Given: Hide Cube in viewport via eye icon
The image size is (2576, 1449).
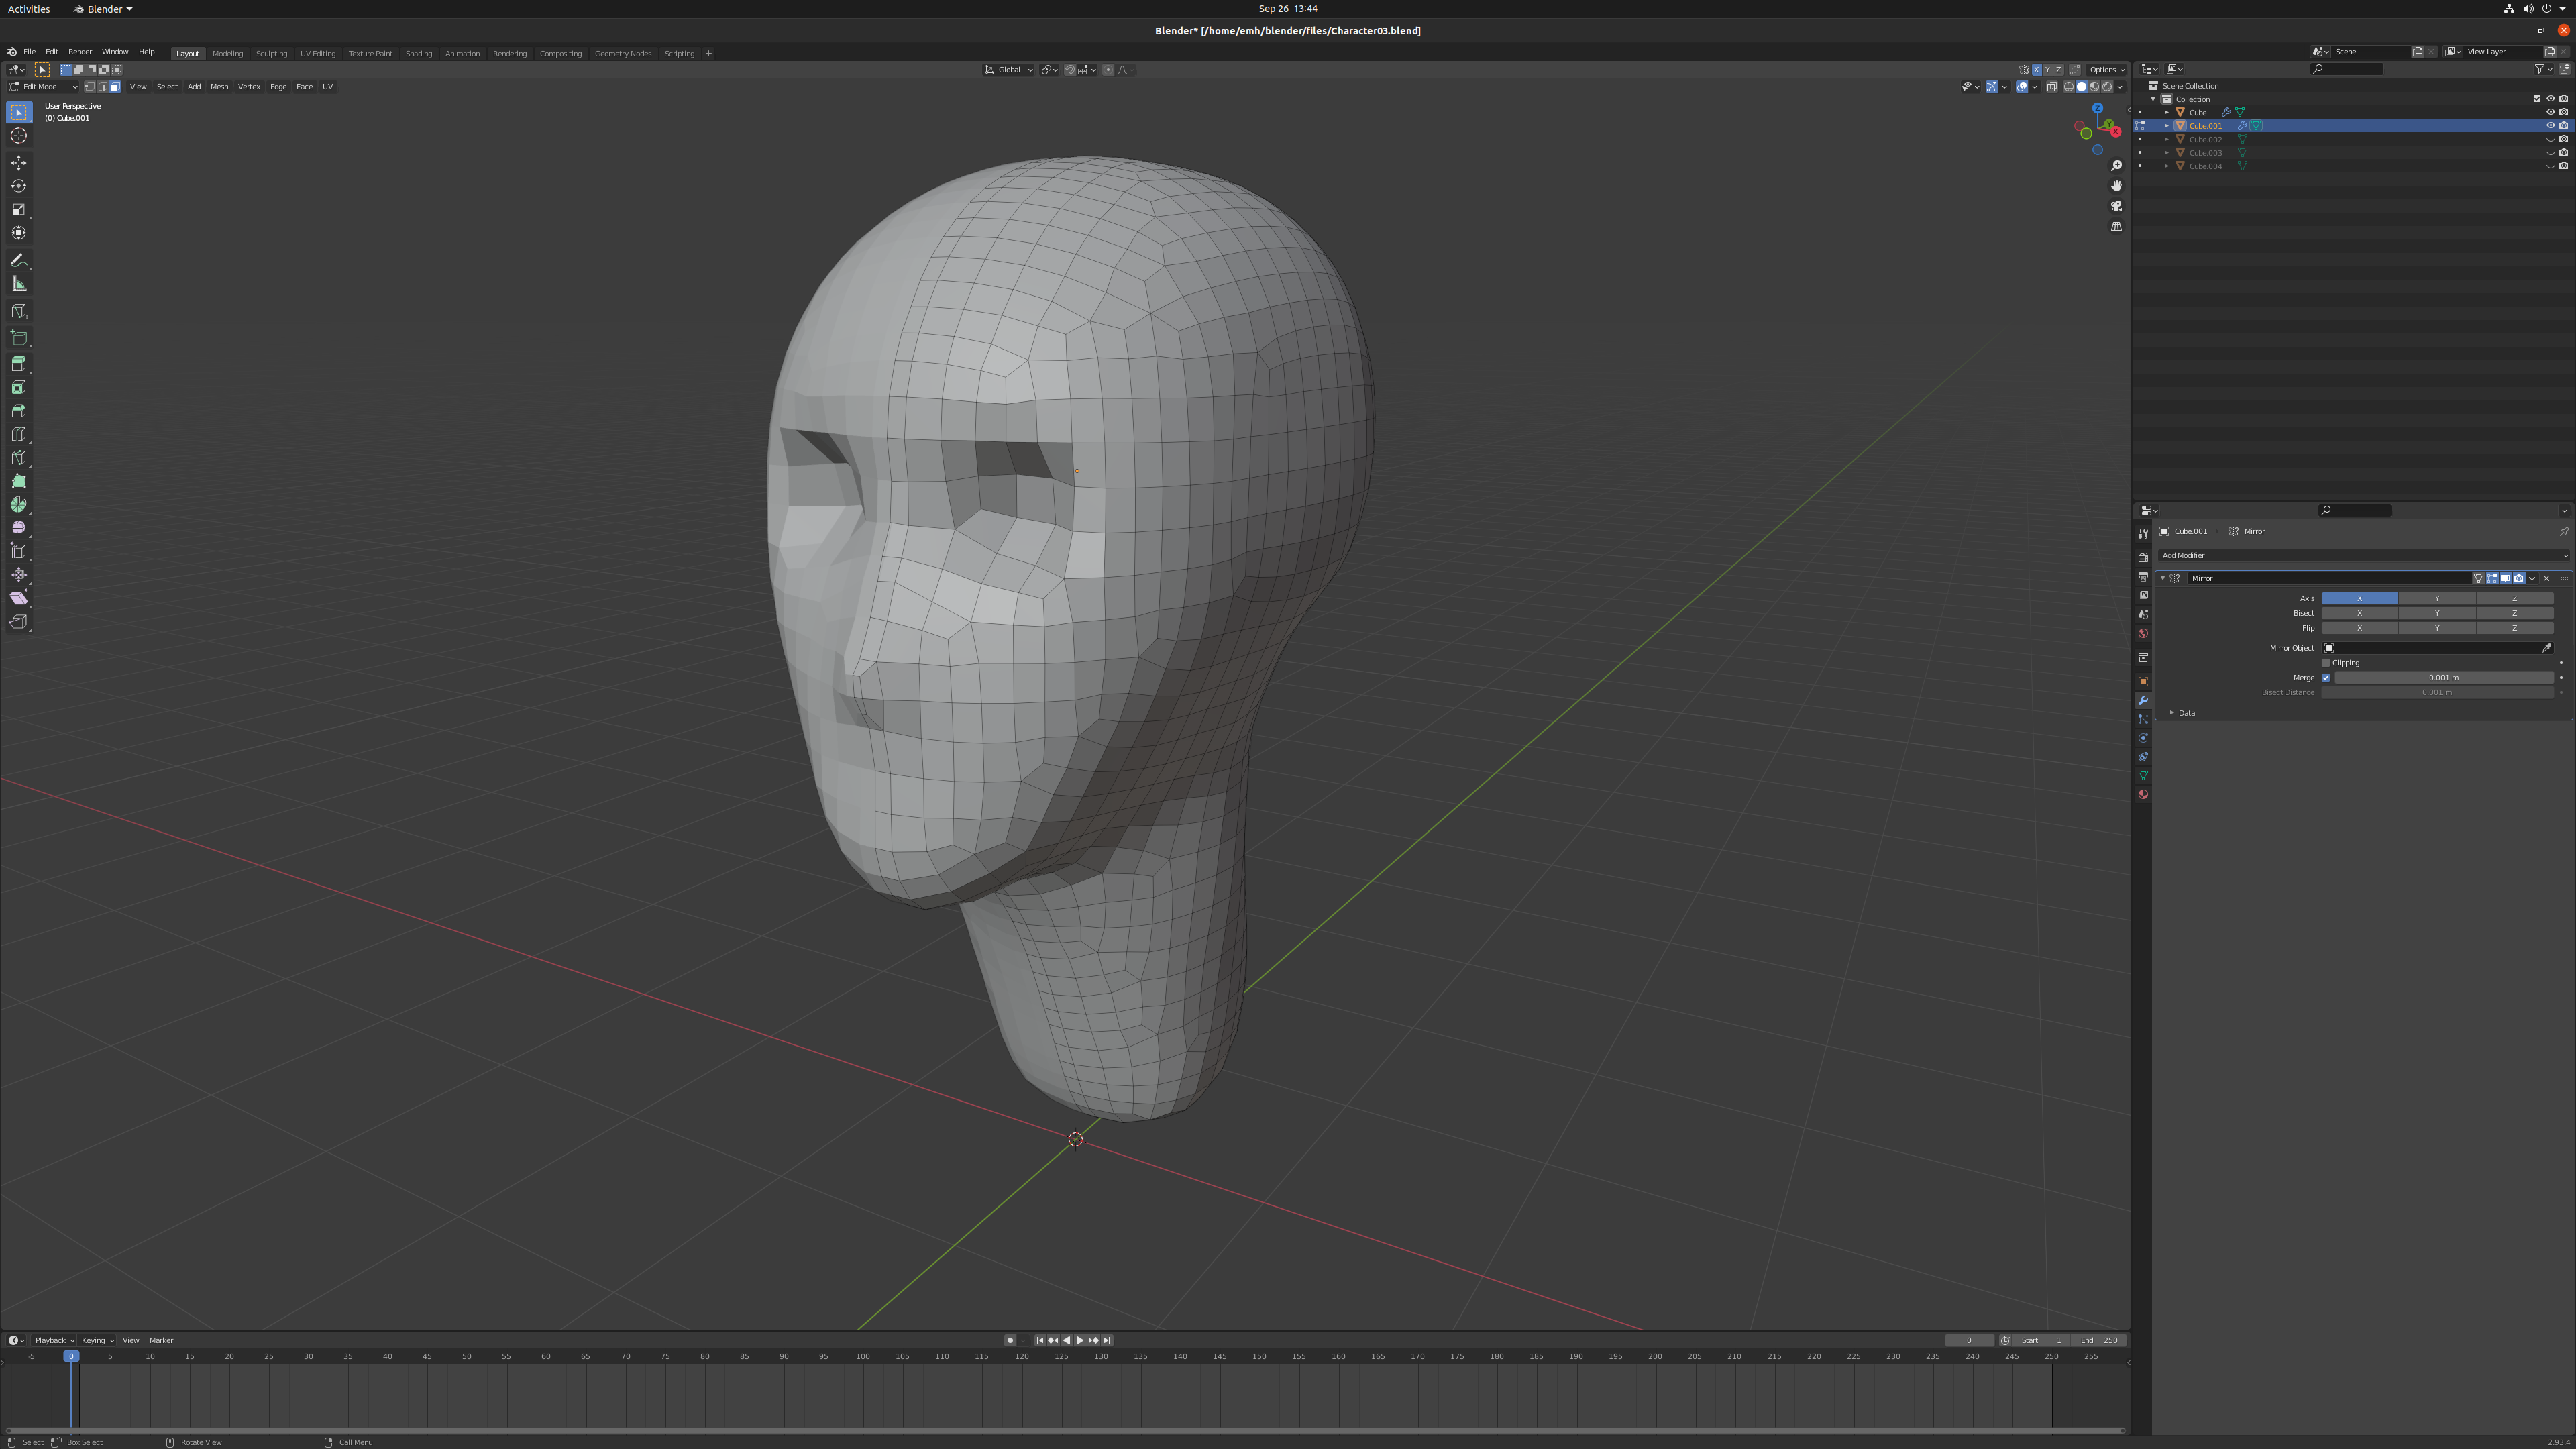Looking at the screenshot, I should pos(2550,113).
